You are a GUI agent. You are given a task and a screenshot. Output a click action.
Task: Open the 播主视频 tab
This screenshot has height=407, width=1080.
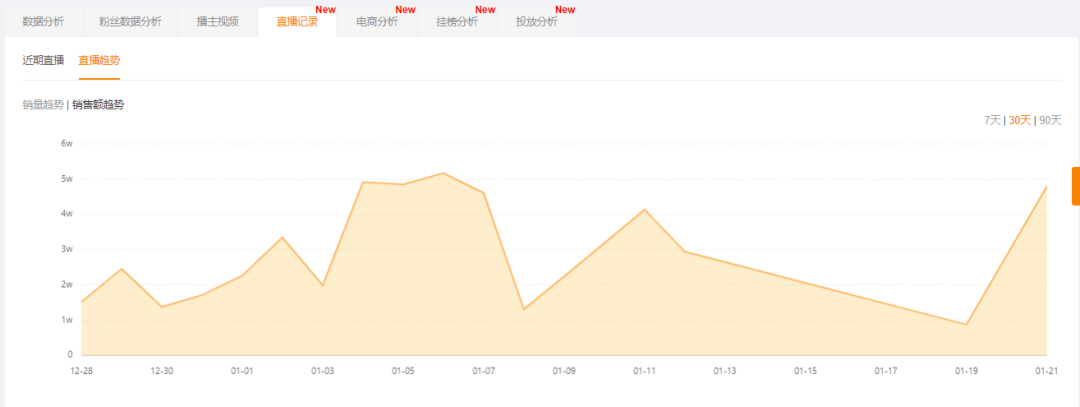(217, 22)
